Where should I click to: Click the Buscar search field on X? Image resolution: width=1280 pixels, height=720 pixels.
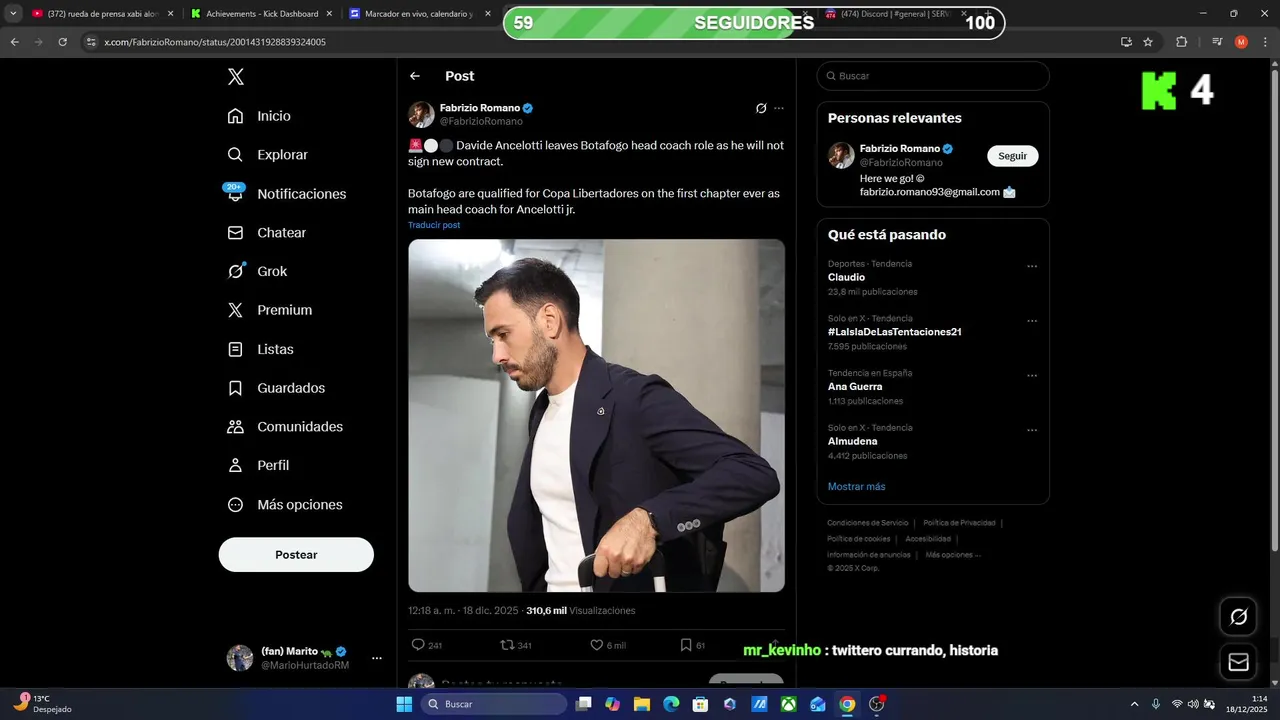pos(933,76)
